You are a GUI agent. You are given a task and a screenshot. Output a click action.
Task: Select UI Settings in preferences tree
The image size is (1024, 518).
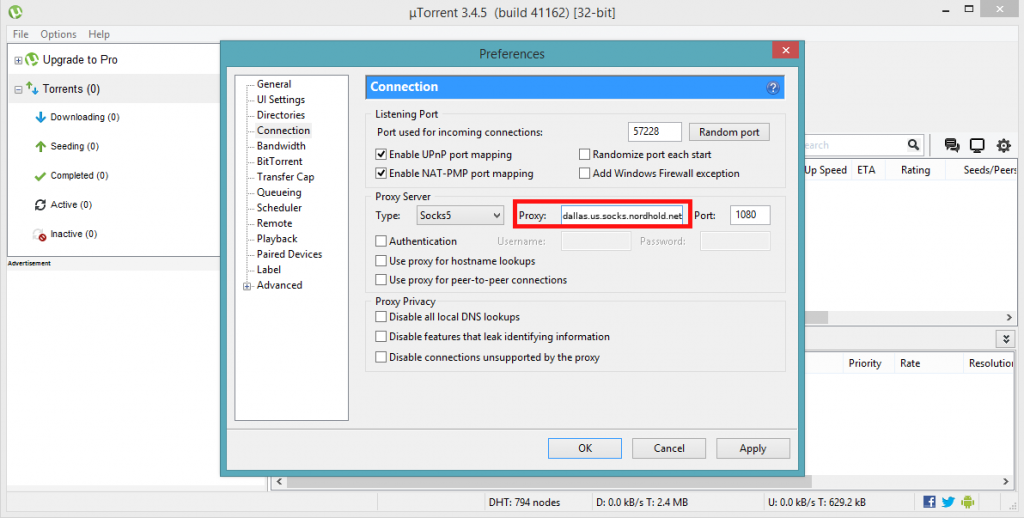281,99
